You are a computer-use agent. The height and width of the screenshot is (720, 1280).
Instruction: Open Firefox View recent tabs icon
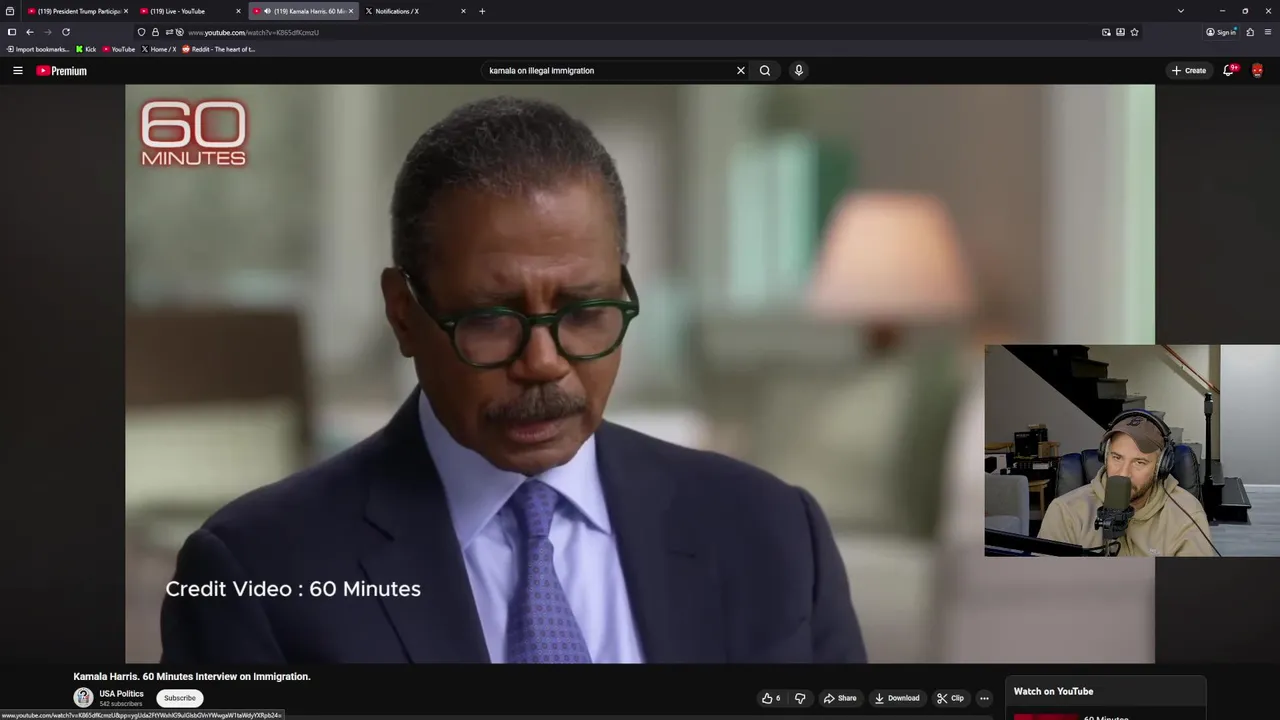(10, 11)
